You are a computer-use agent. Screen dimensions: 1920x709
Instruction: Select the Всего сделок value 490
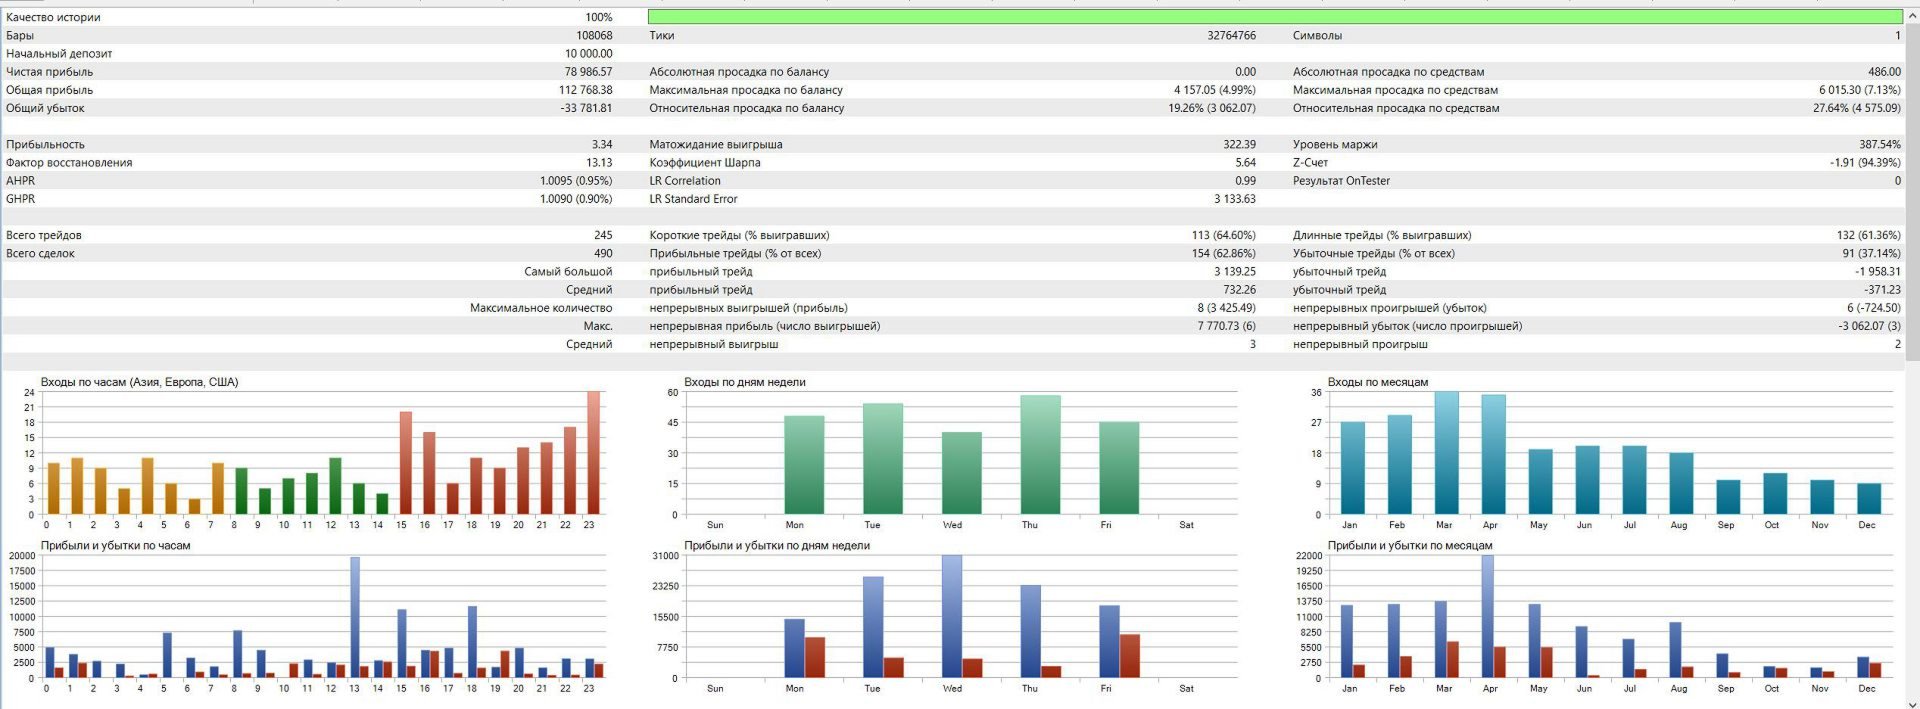coord(603,253)
